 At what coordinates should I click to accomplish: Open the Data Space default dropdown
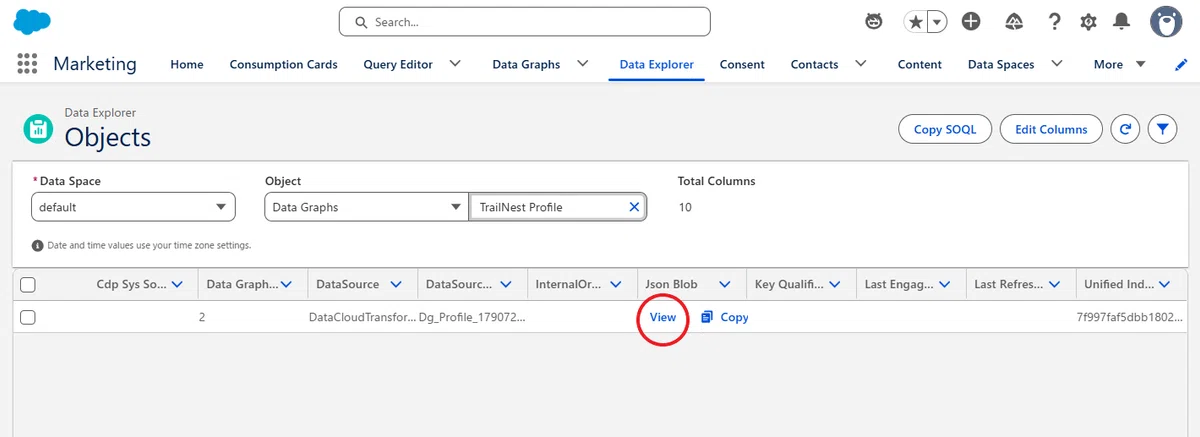tap(133, 207)
